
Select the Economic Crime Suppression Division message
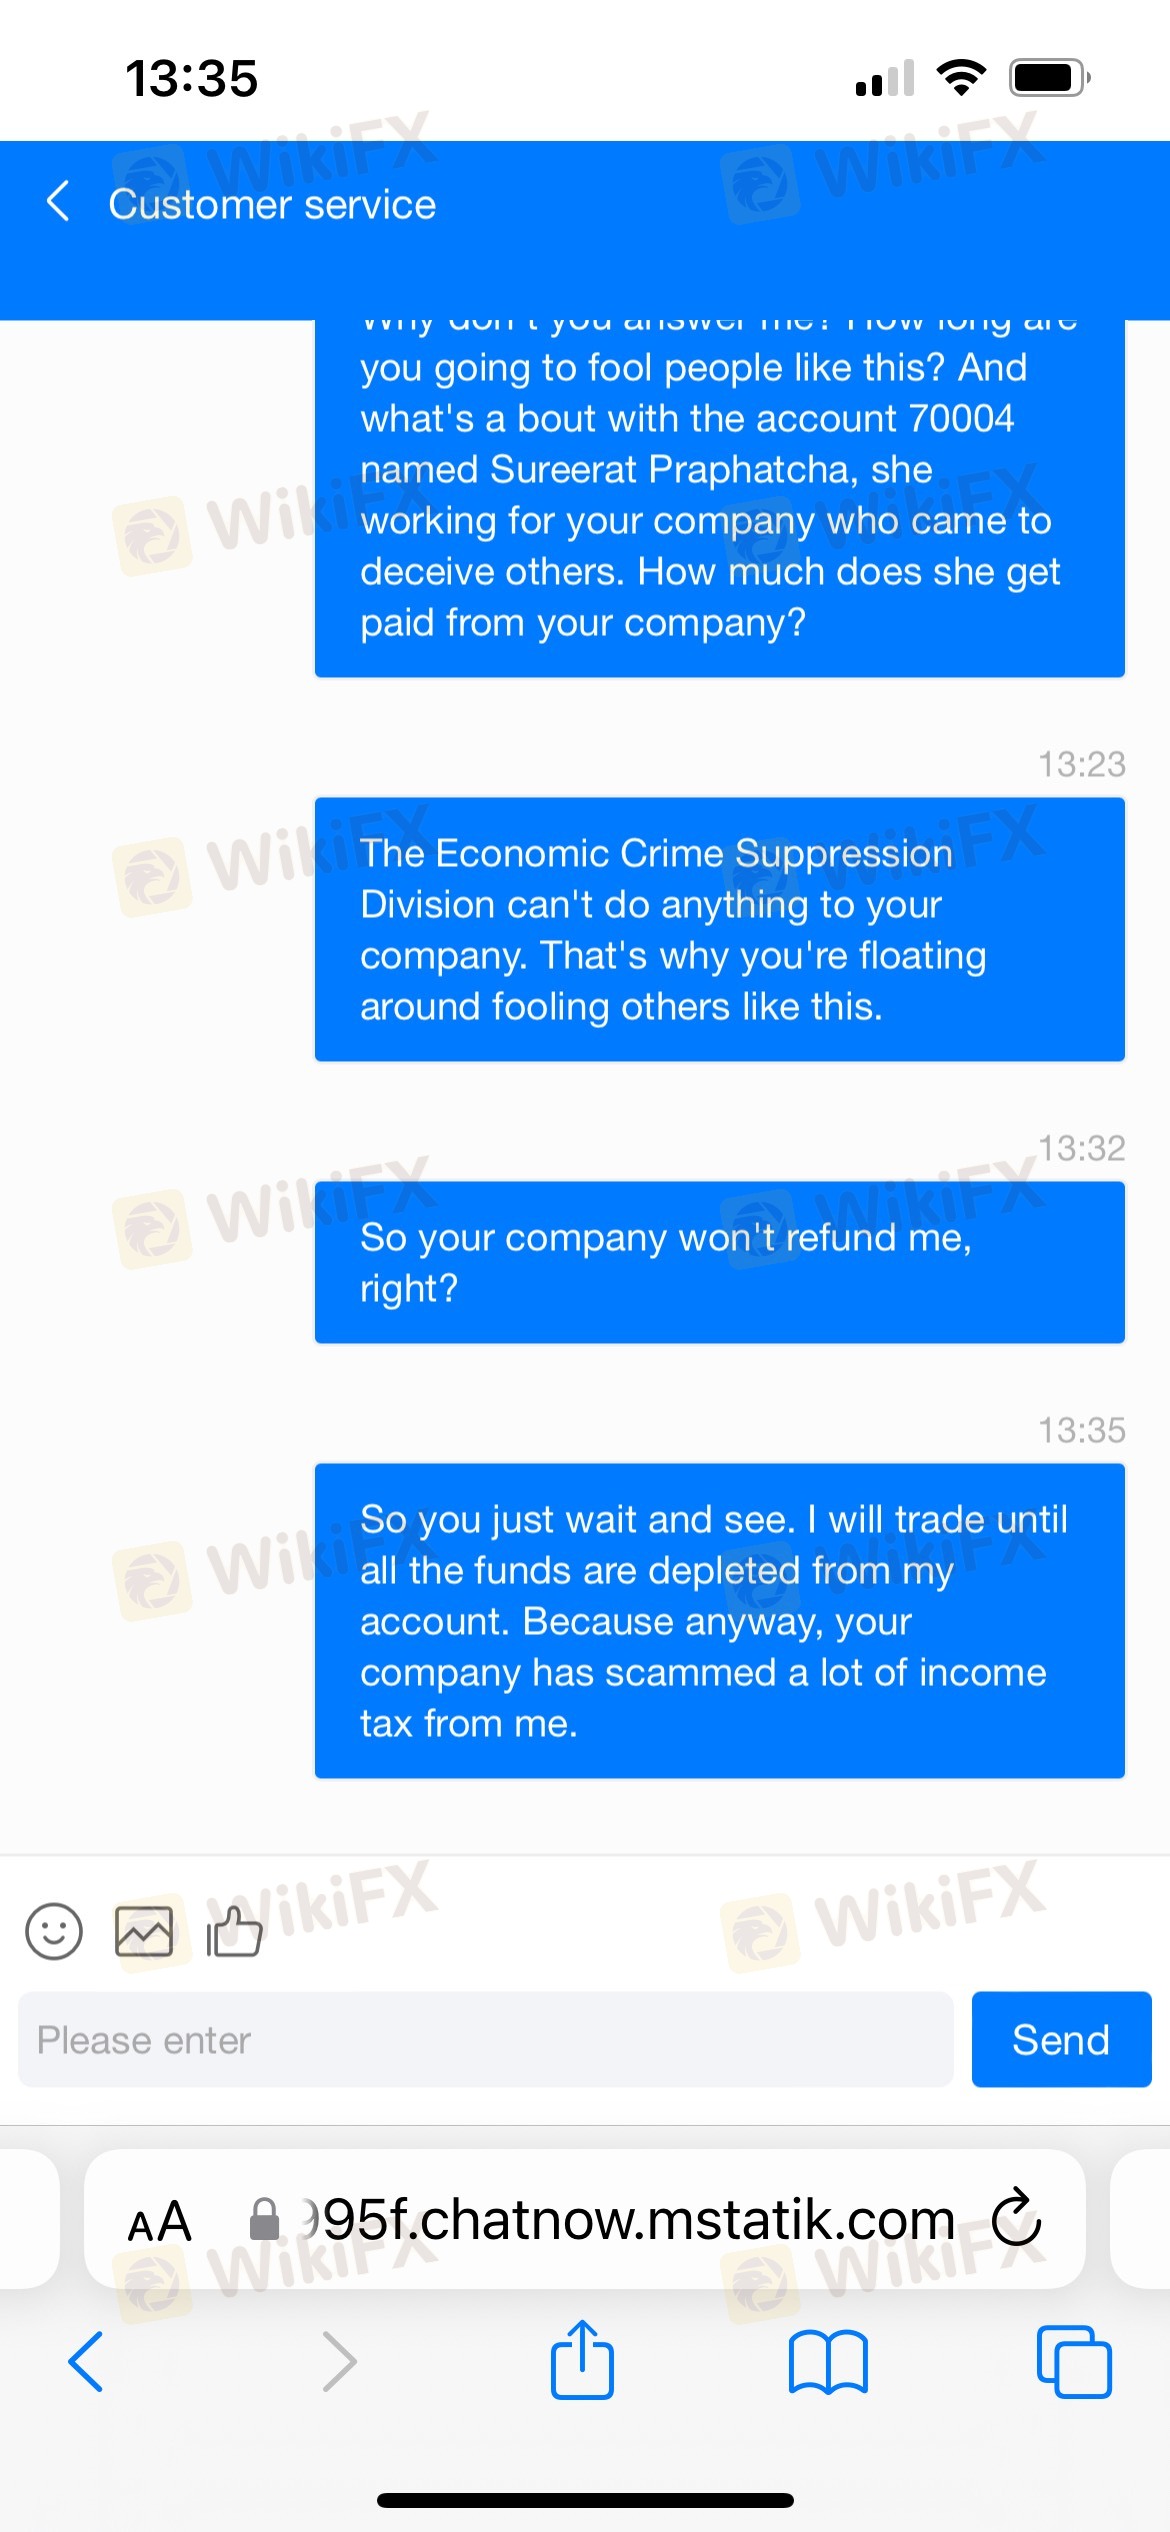pyautogui.click(x=720, y=929)
